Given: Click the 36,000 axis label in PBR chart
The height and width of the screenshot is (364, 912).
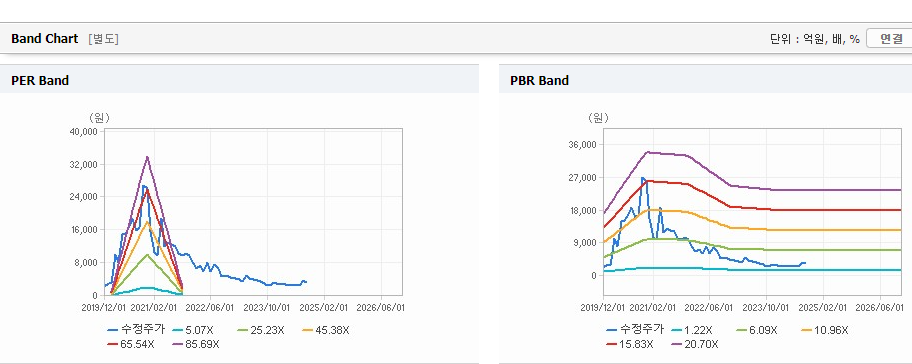Looking at the screenshot, I should pos(582,144).
